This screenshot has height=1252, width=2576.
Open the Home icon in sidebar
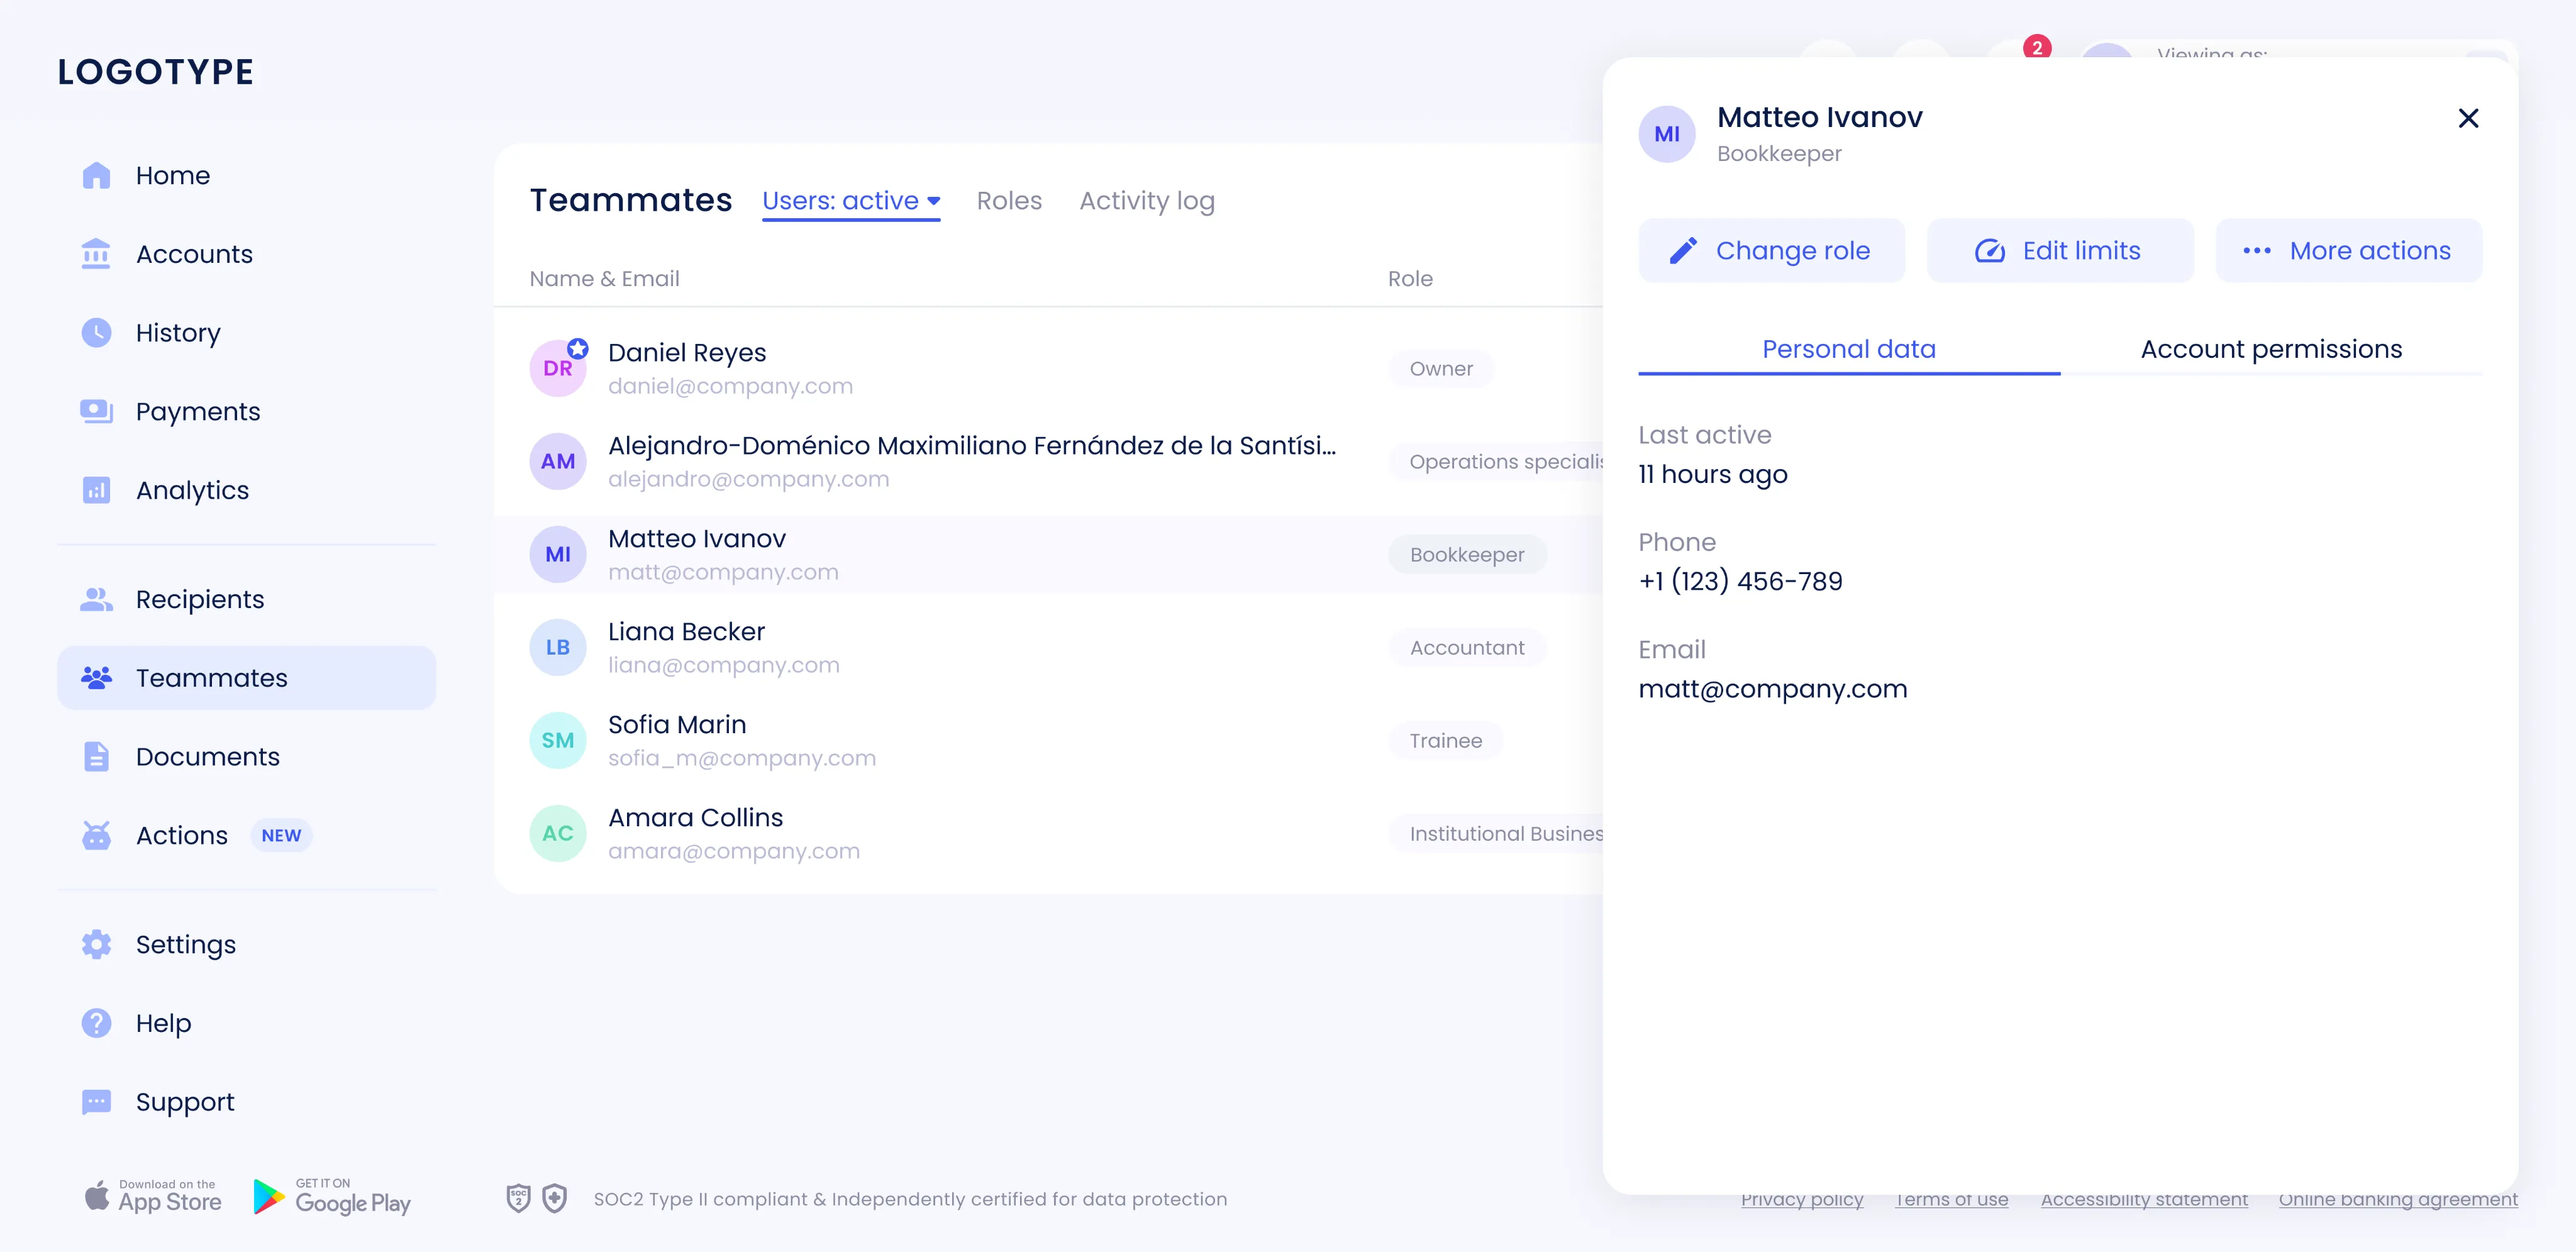(96, 175)
